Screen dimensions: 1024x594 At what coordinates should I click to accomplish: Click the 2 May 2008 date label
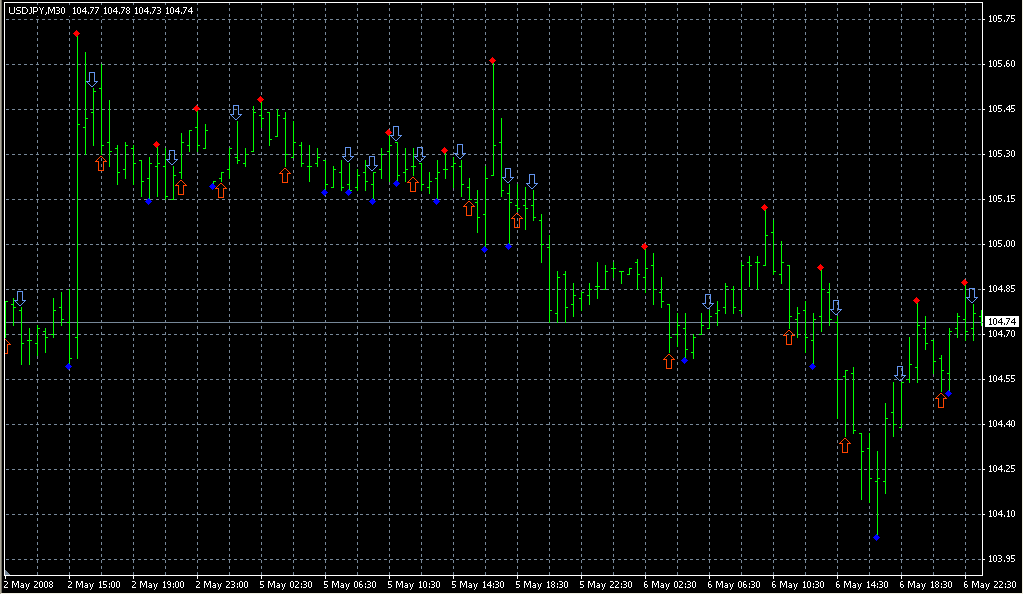30,584
